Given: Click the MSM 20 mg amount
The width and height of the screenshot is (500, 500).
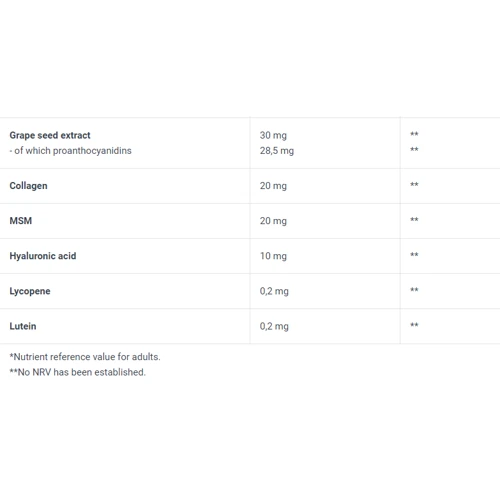Looking at the screenshot, I should tap(273, 221).
